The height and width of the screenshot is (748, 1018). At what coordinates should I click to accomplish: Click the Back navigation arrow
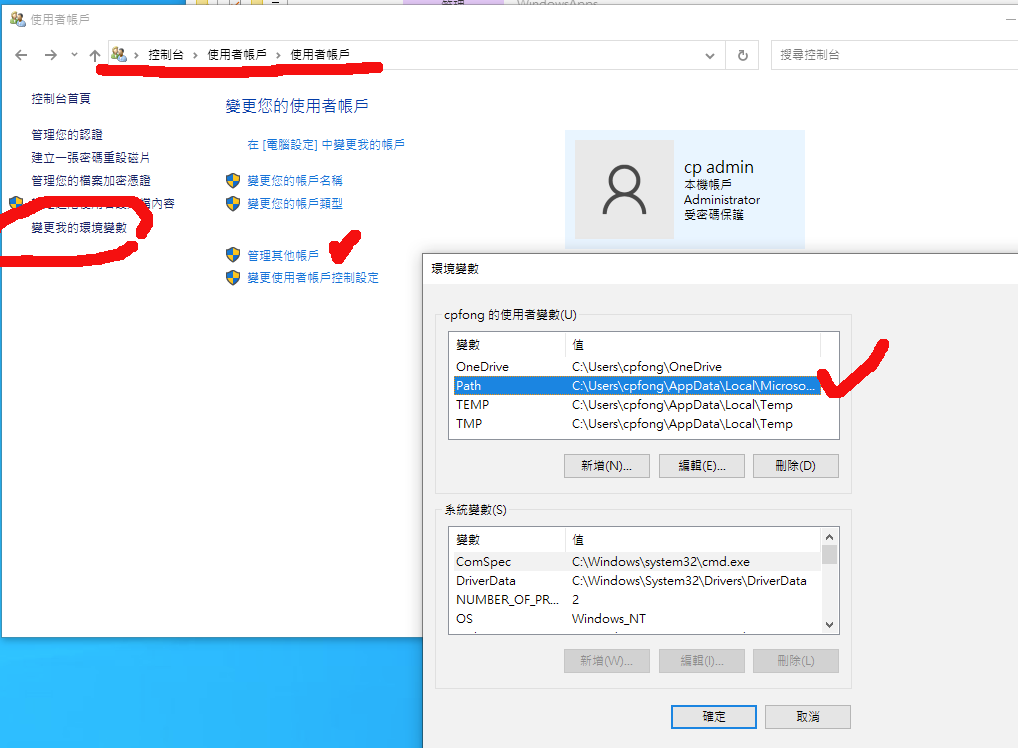(22, 55)
